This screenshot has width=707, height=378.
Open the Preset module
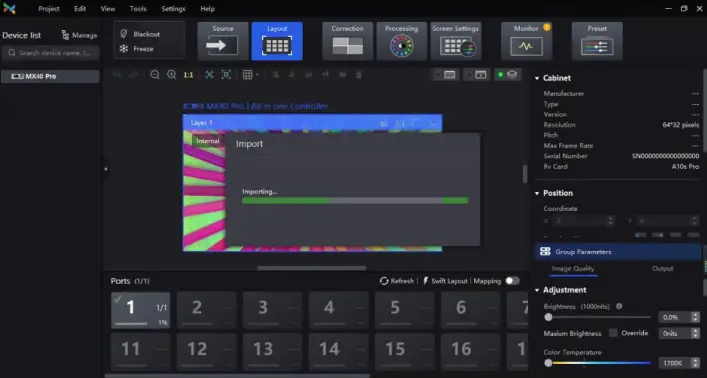597,41
